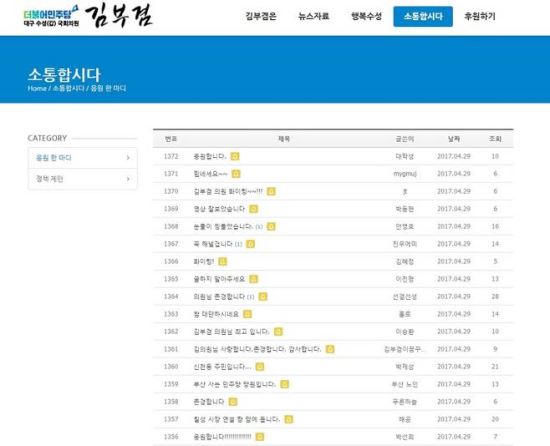This screenshot has height=446, width=550.
Task: Click the Home breadcrumb link
Action: pyautogui.click(x=37, y=88)
